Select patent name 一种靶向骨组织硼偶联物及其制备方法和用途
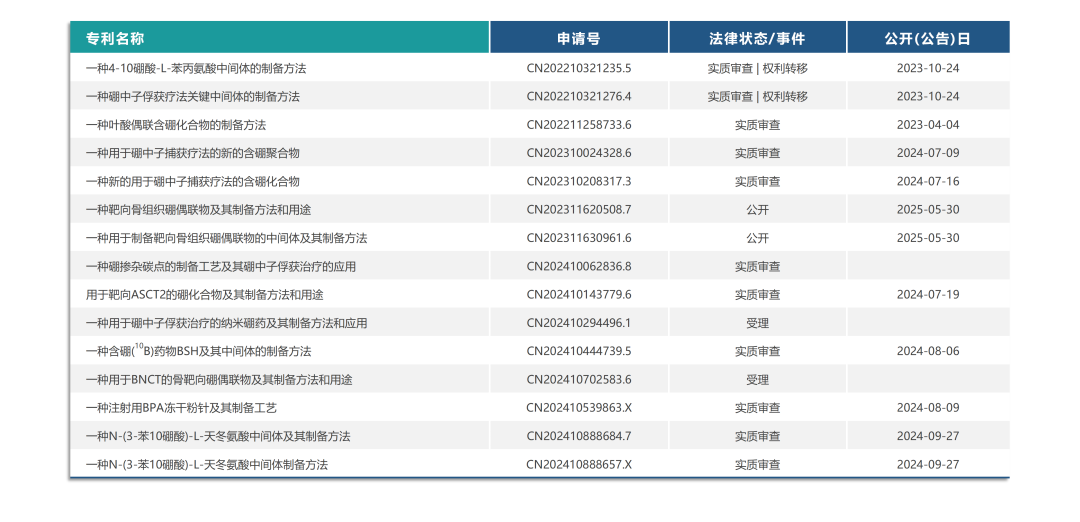Viewport: 1080px width, 522px height. click(198, 209)
